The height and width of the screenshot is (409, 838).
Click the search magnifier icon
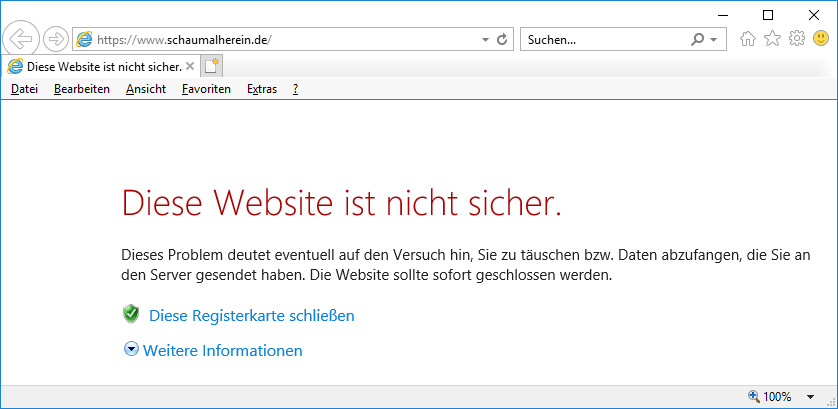pos(697,40)
